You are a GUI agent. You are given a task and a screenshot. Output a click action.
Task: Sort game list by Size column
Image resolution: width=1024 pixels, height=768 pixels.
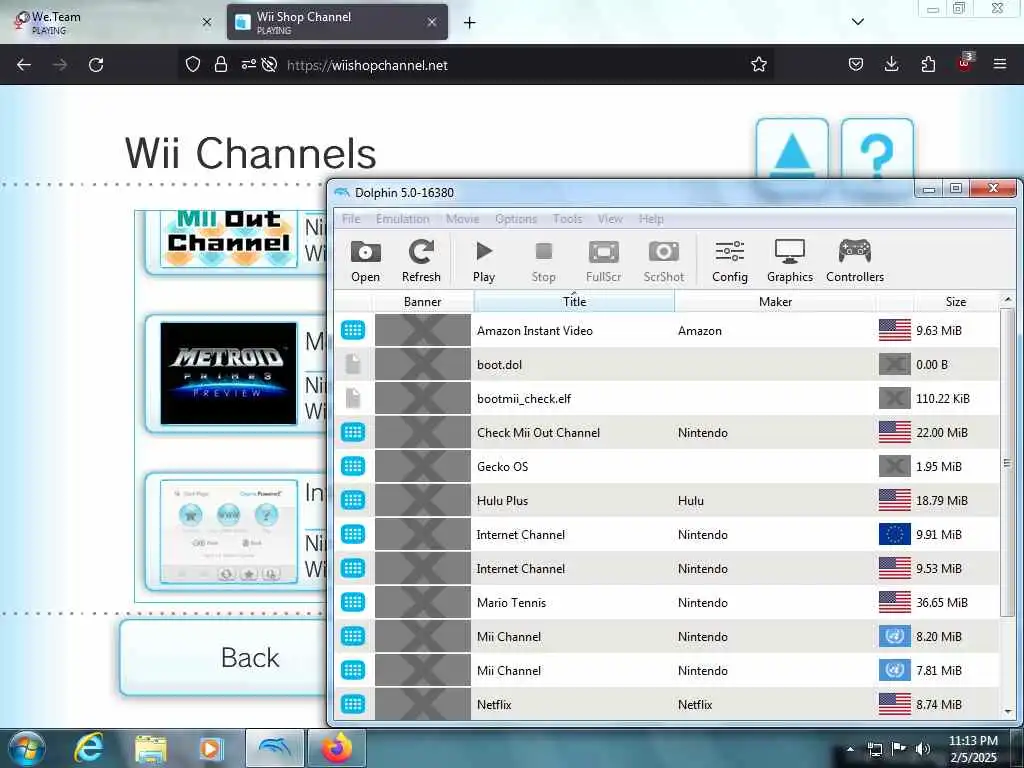click(955, 302)
